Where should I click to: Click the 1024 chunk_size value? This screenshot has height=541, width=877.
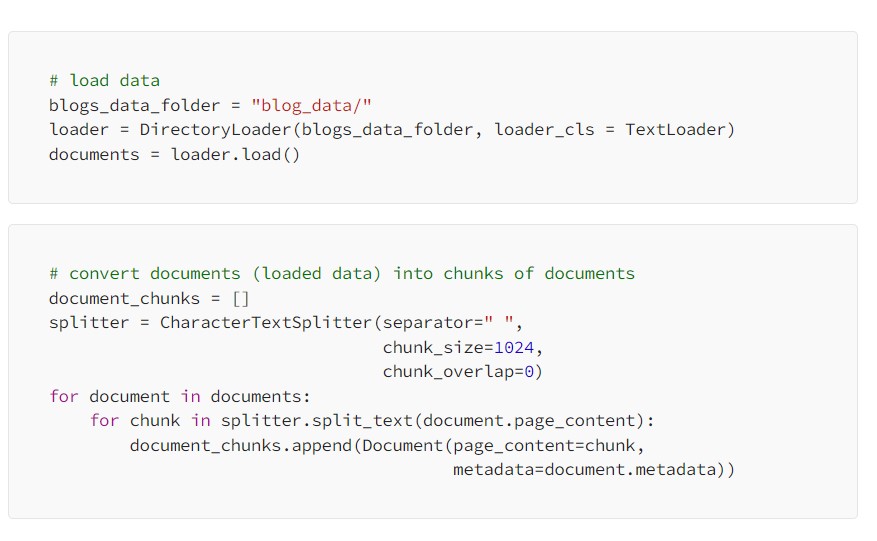tap(514, 347)
